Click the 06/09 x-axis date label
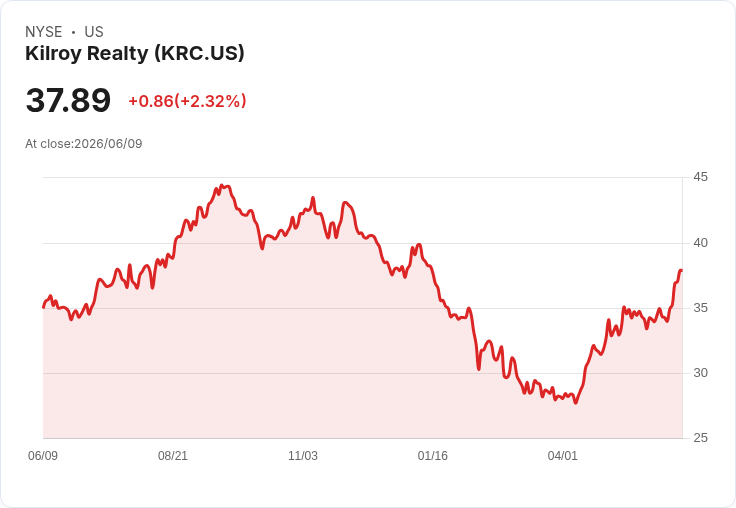The width and height of the screenshot is (736, 508). tap(43, 456)
